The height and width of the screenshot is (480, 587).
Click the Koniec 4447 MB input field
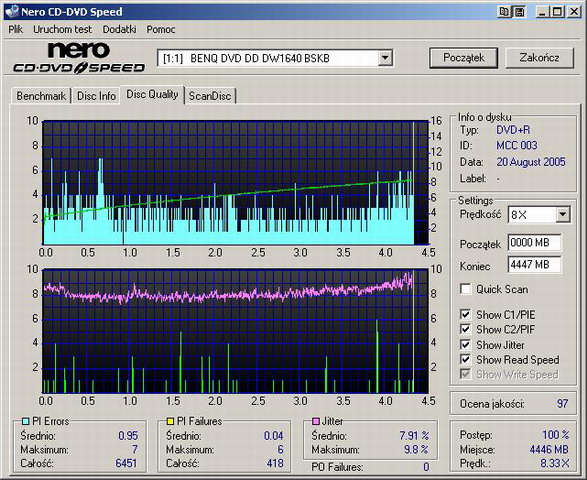535,265
